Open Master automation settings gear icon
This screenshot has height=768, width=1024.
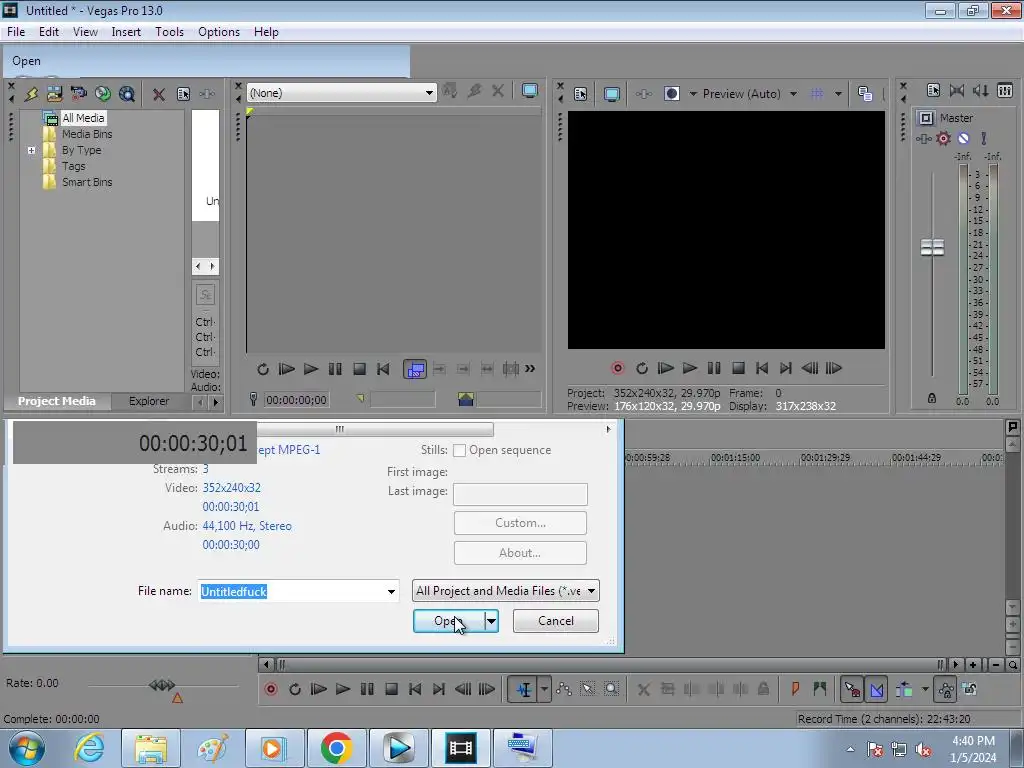coord(943,138)
